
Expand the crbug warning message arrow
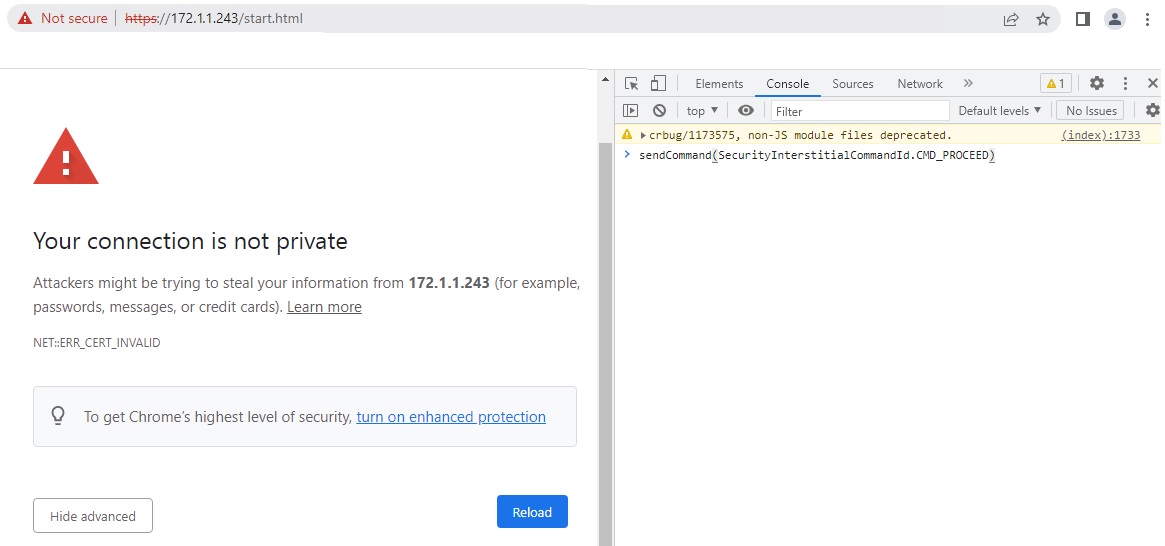[x=643, y=135]
